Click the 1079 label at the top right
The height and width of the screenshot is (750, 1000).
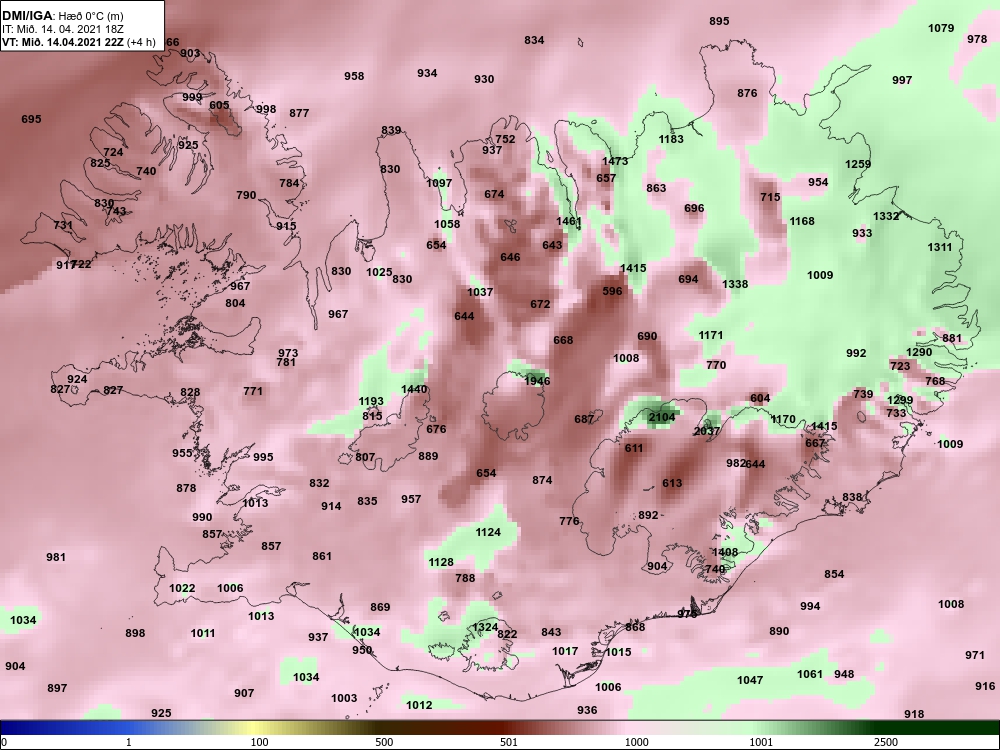941,28
